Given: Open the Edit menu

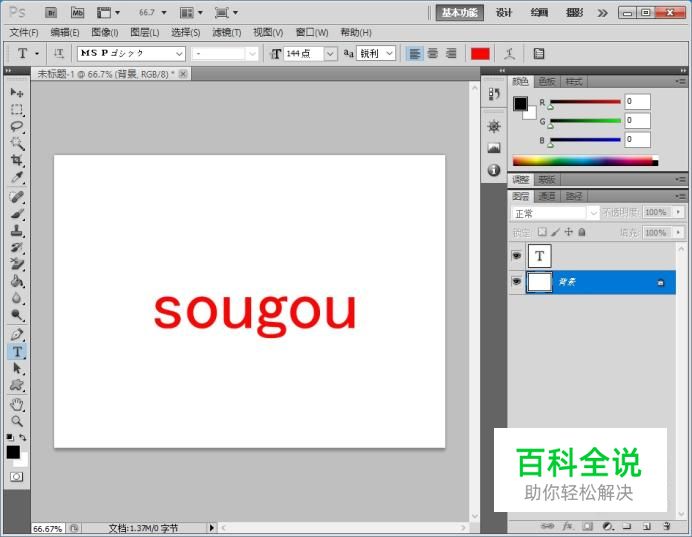Looking at the screenshot, I should (x=64, y=33).
